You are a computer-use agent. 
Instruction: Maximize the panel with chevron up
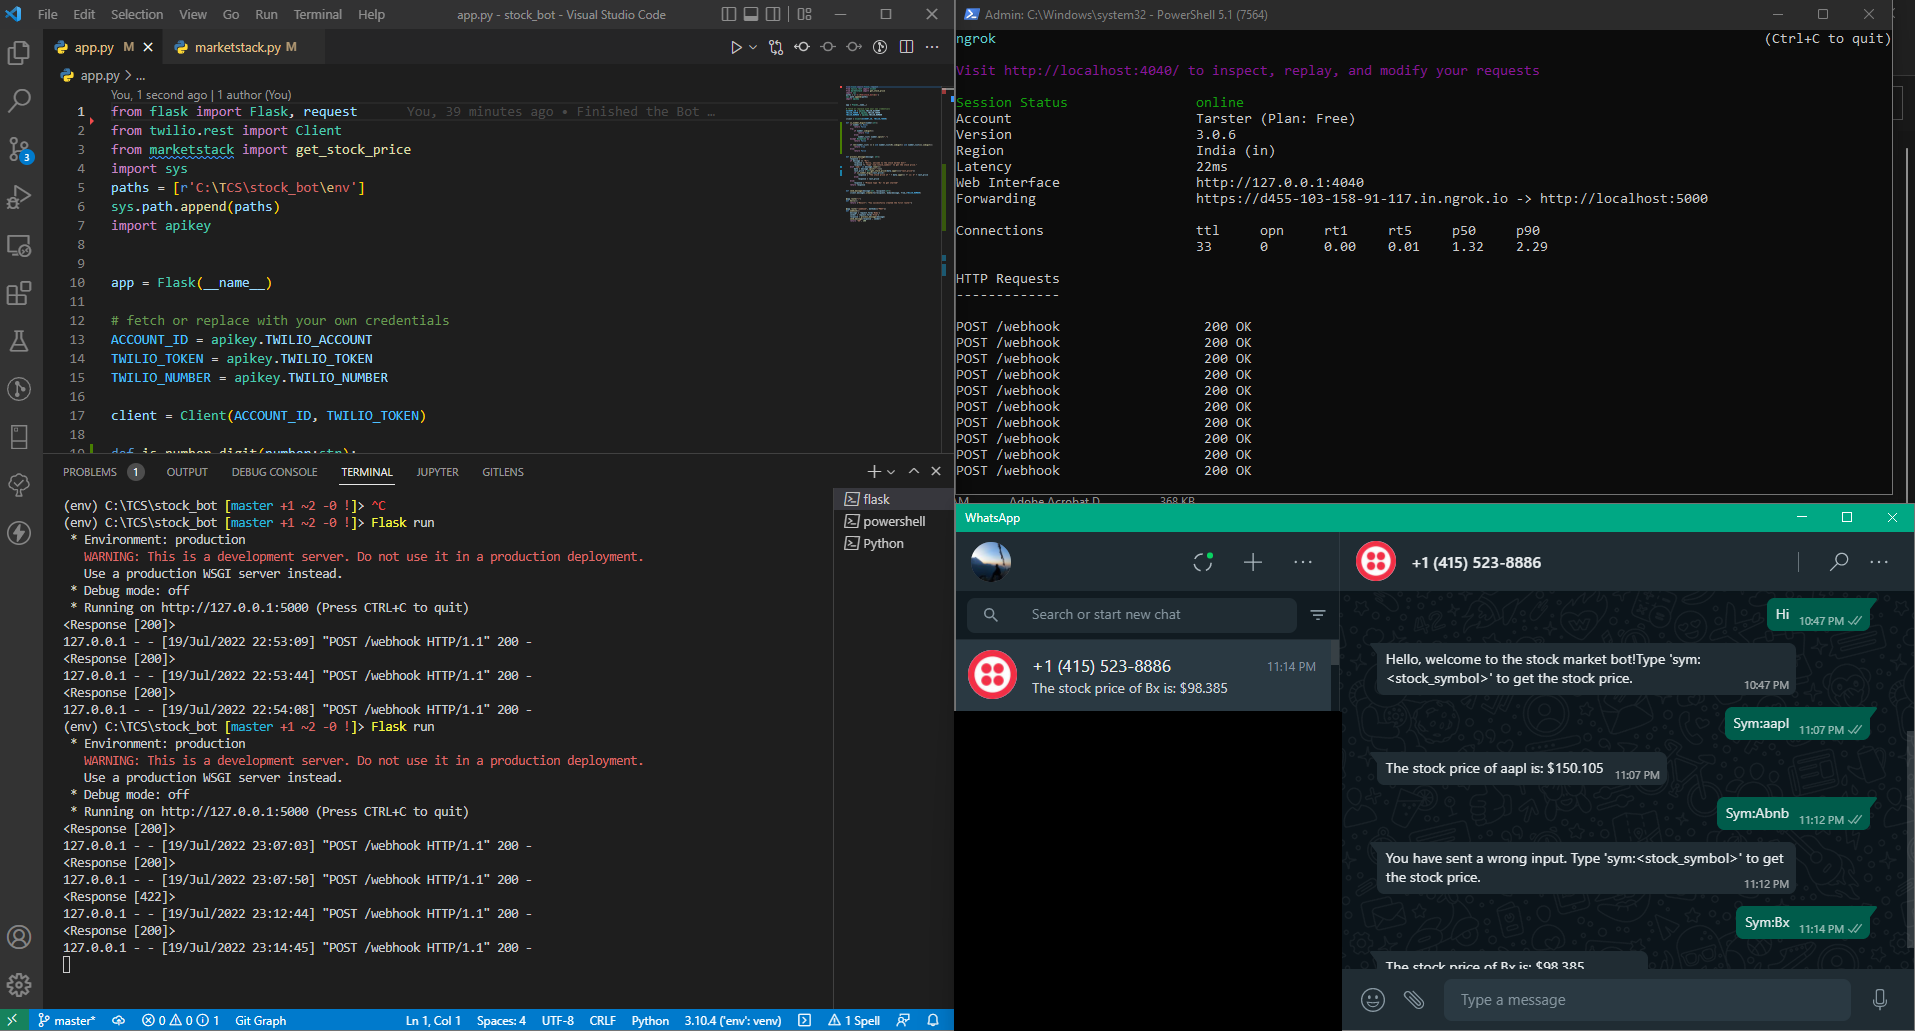[914, 471]
